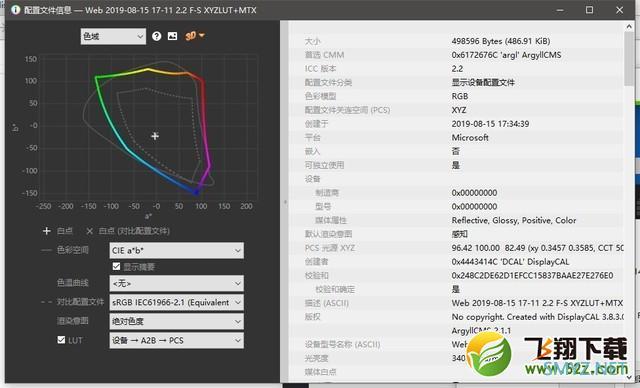Open the CIE a*b* color space dropdown
This screenshot has width=640, height=388.
[177, 251]
